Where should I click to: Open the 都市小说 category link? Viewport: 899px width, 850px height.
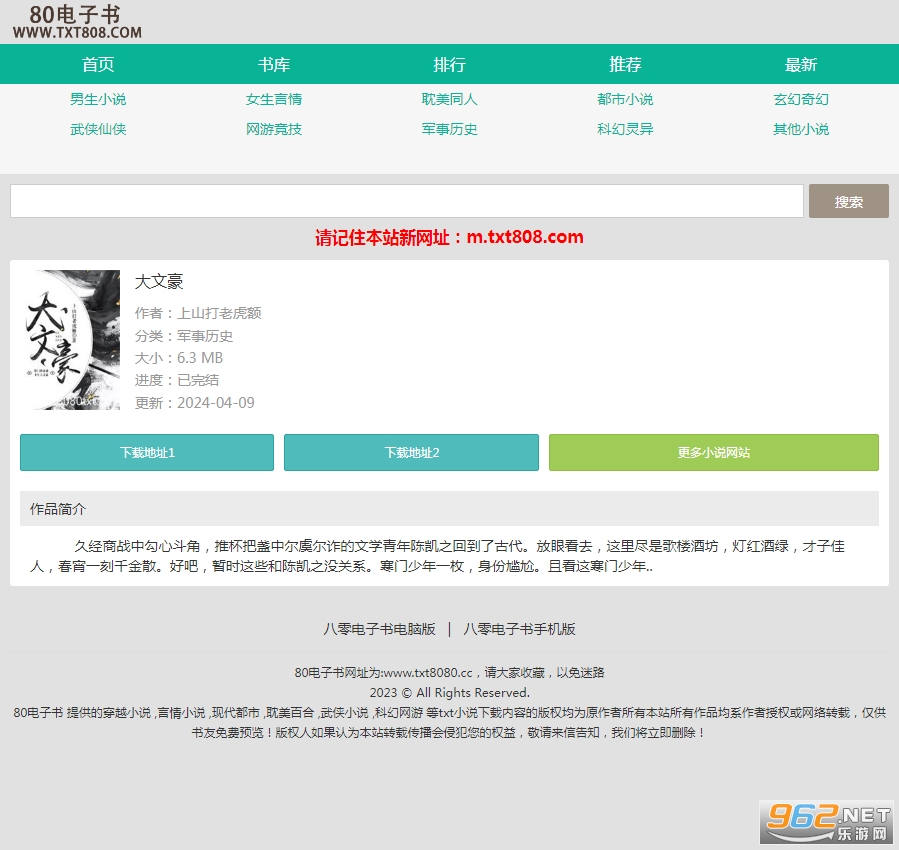(x=625, y=99)
